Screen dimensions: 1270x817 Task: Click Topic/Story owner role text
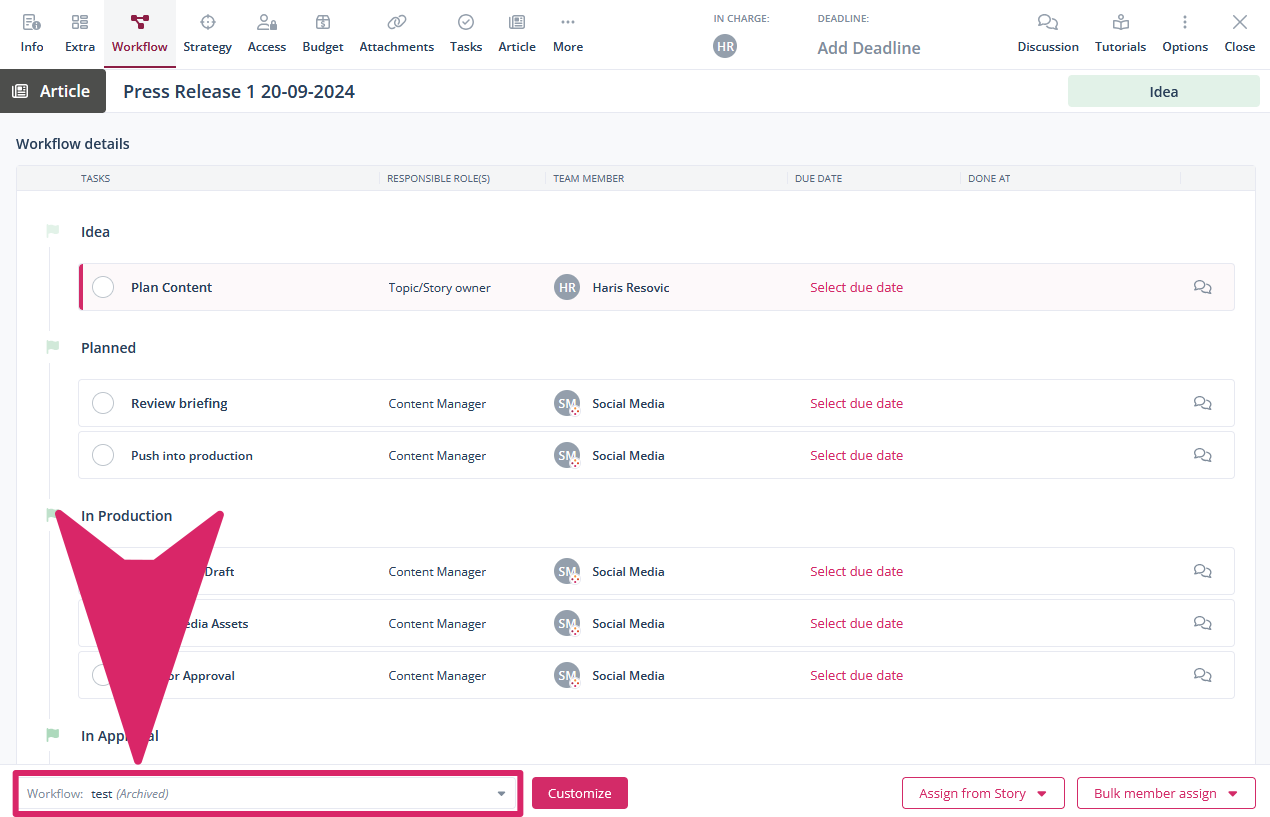point(440,287)
